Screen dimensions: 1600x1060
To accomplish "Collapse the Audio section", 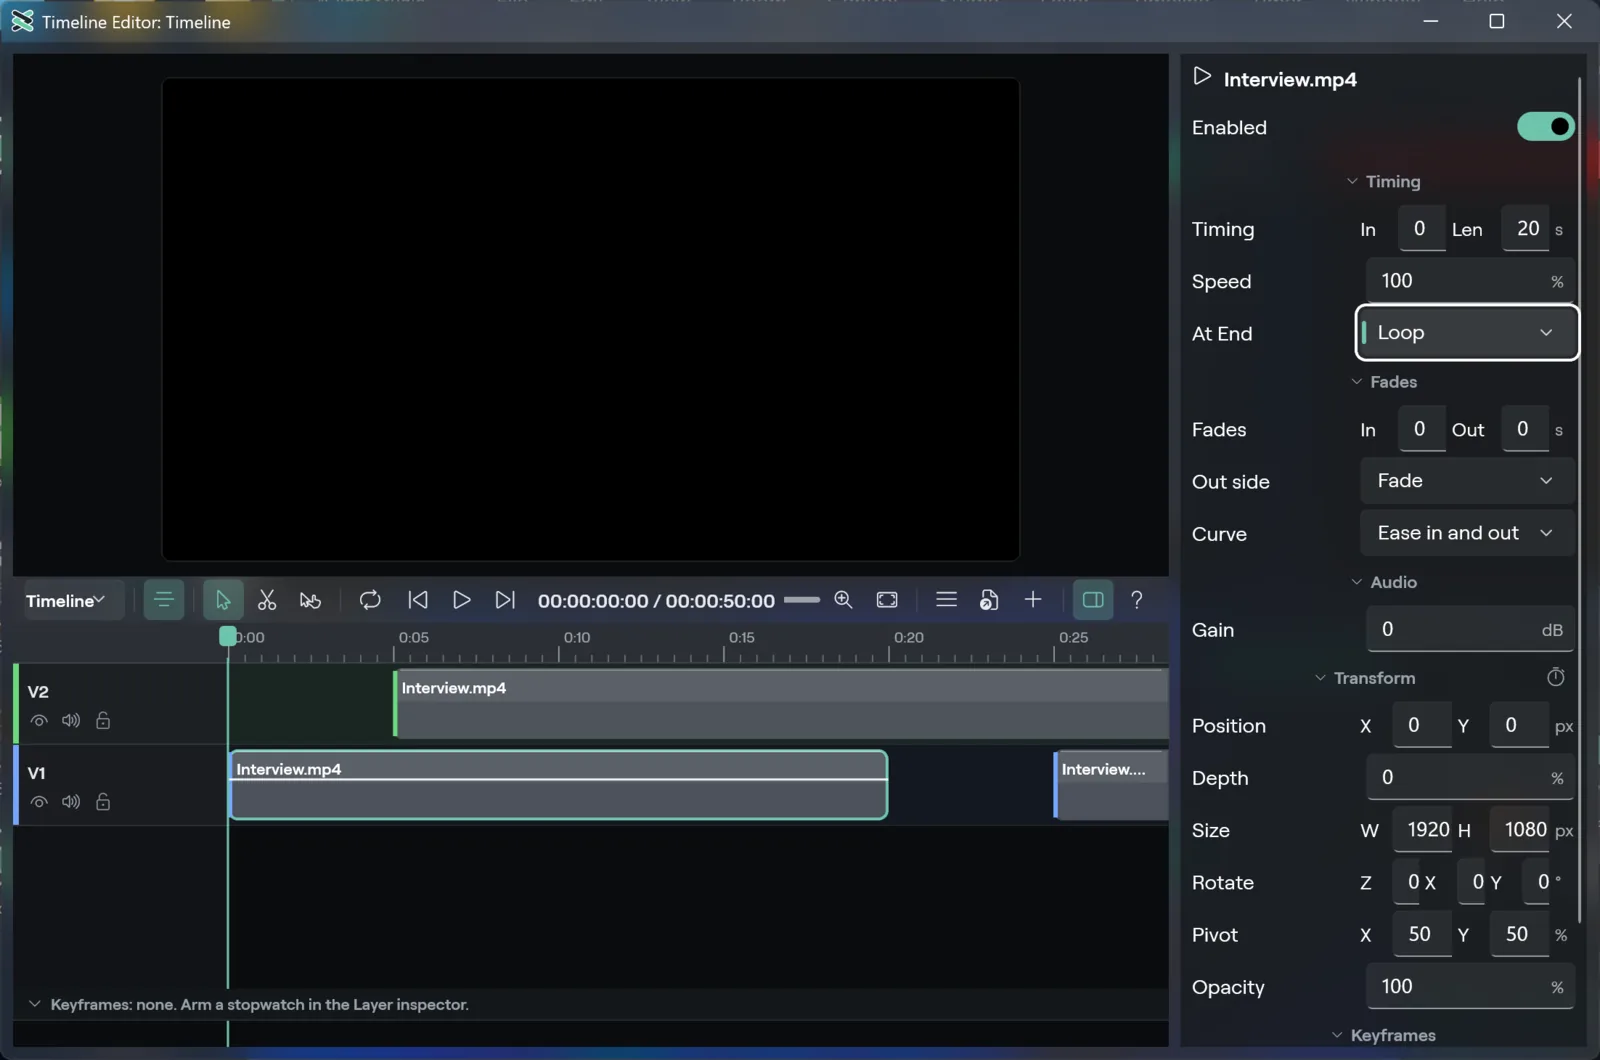I will (x=1383, y=582).
